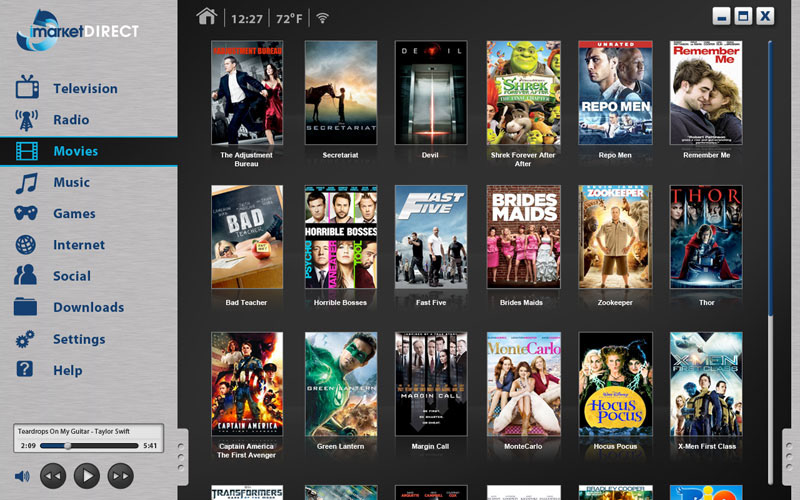Image resolution: width=800 pixels, height=500 pixels.
Task: Open the Radio menu label
Action: [71, 120]
